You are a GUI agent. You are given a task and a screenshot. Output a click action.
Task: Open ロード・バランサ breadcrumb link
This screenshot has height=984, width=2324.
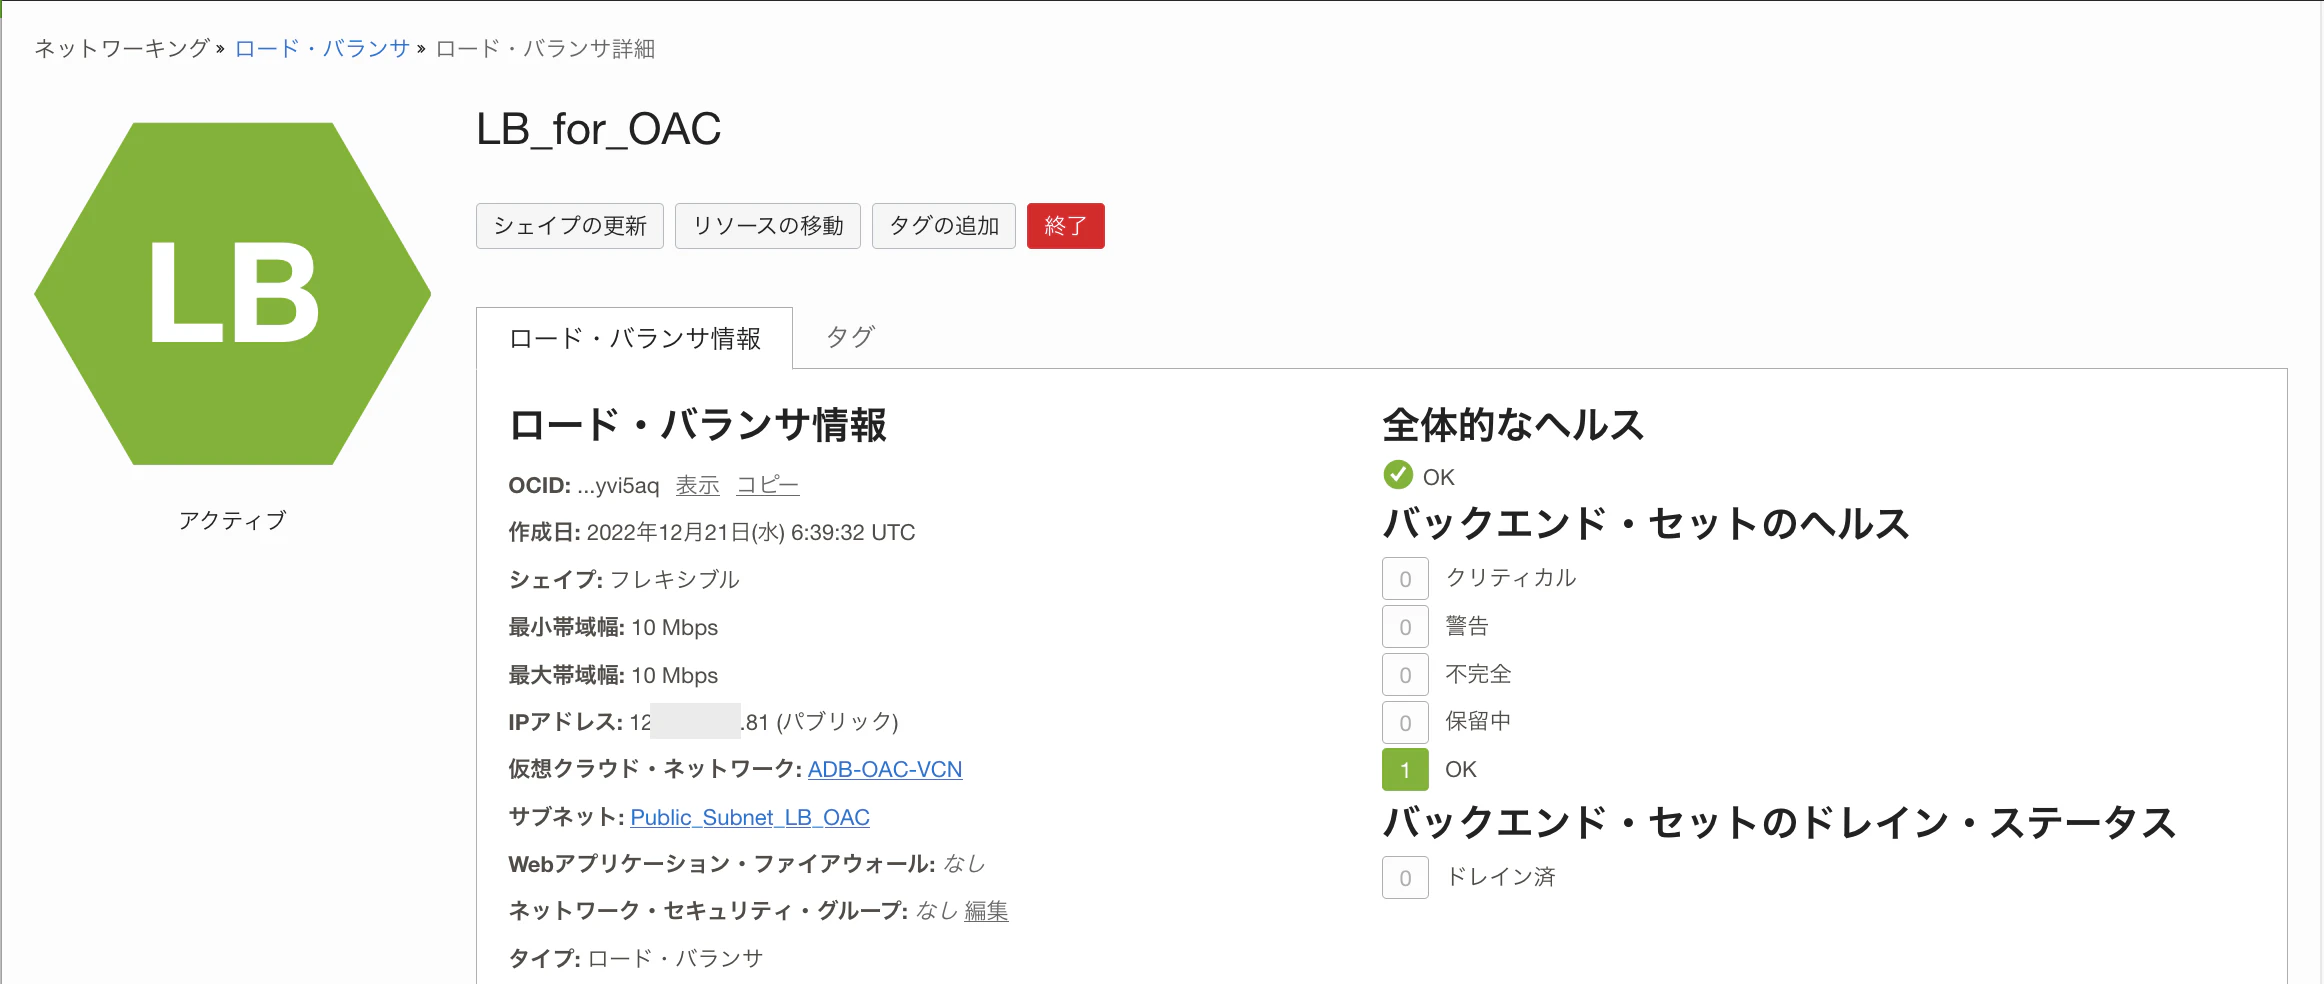point(322,48)
